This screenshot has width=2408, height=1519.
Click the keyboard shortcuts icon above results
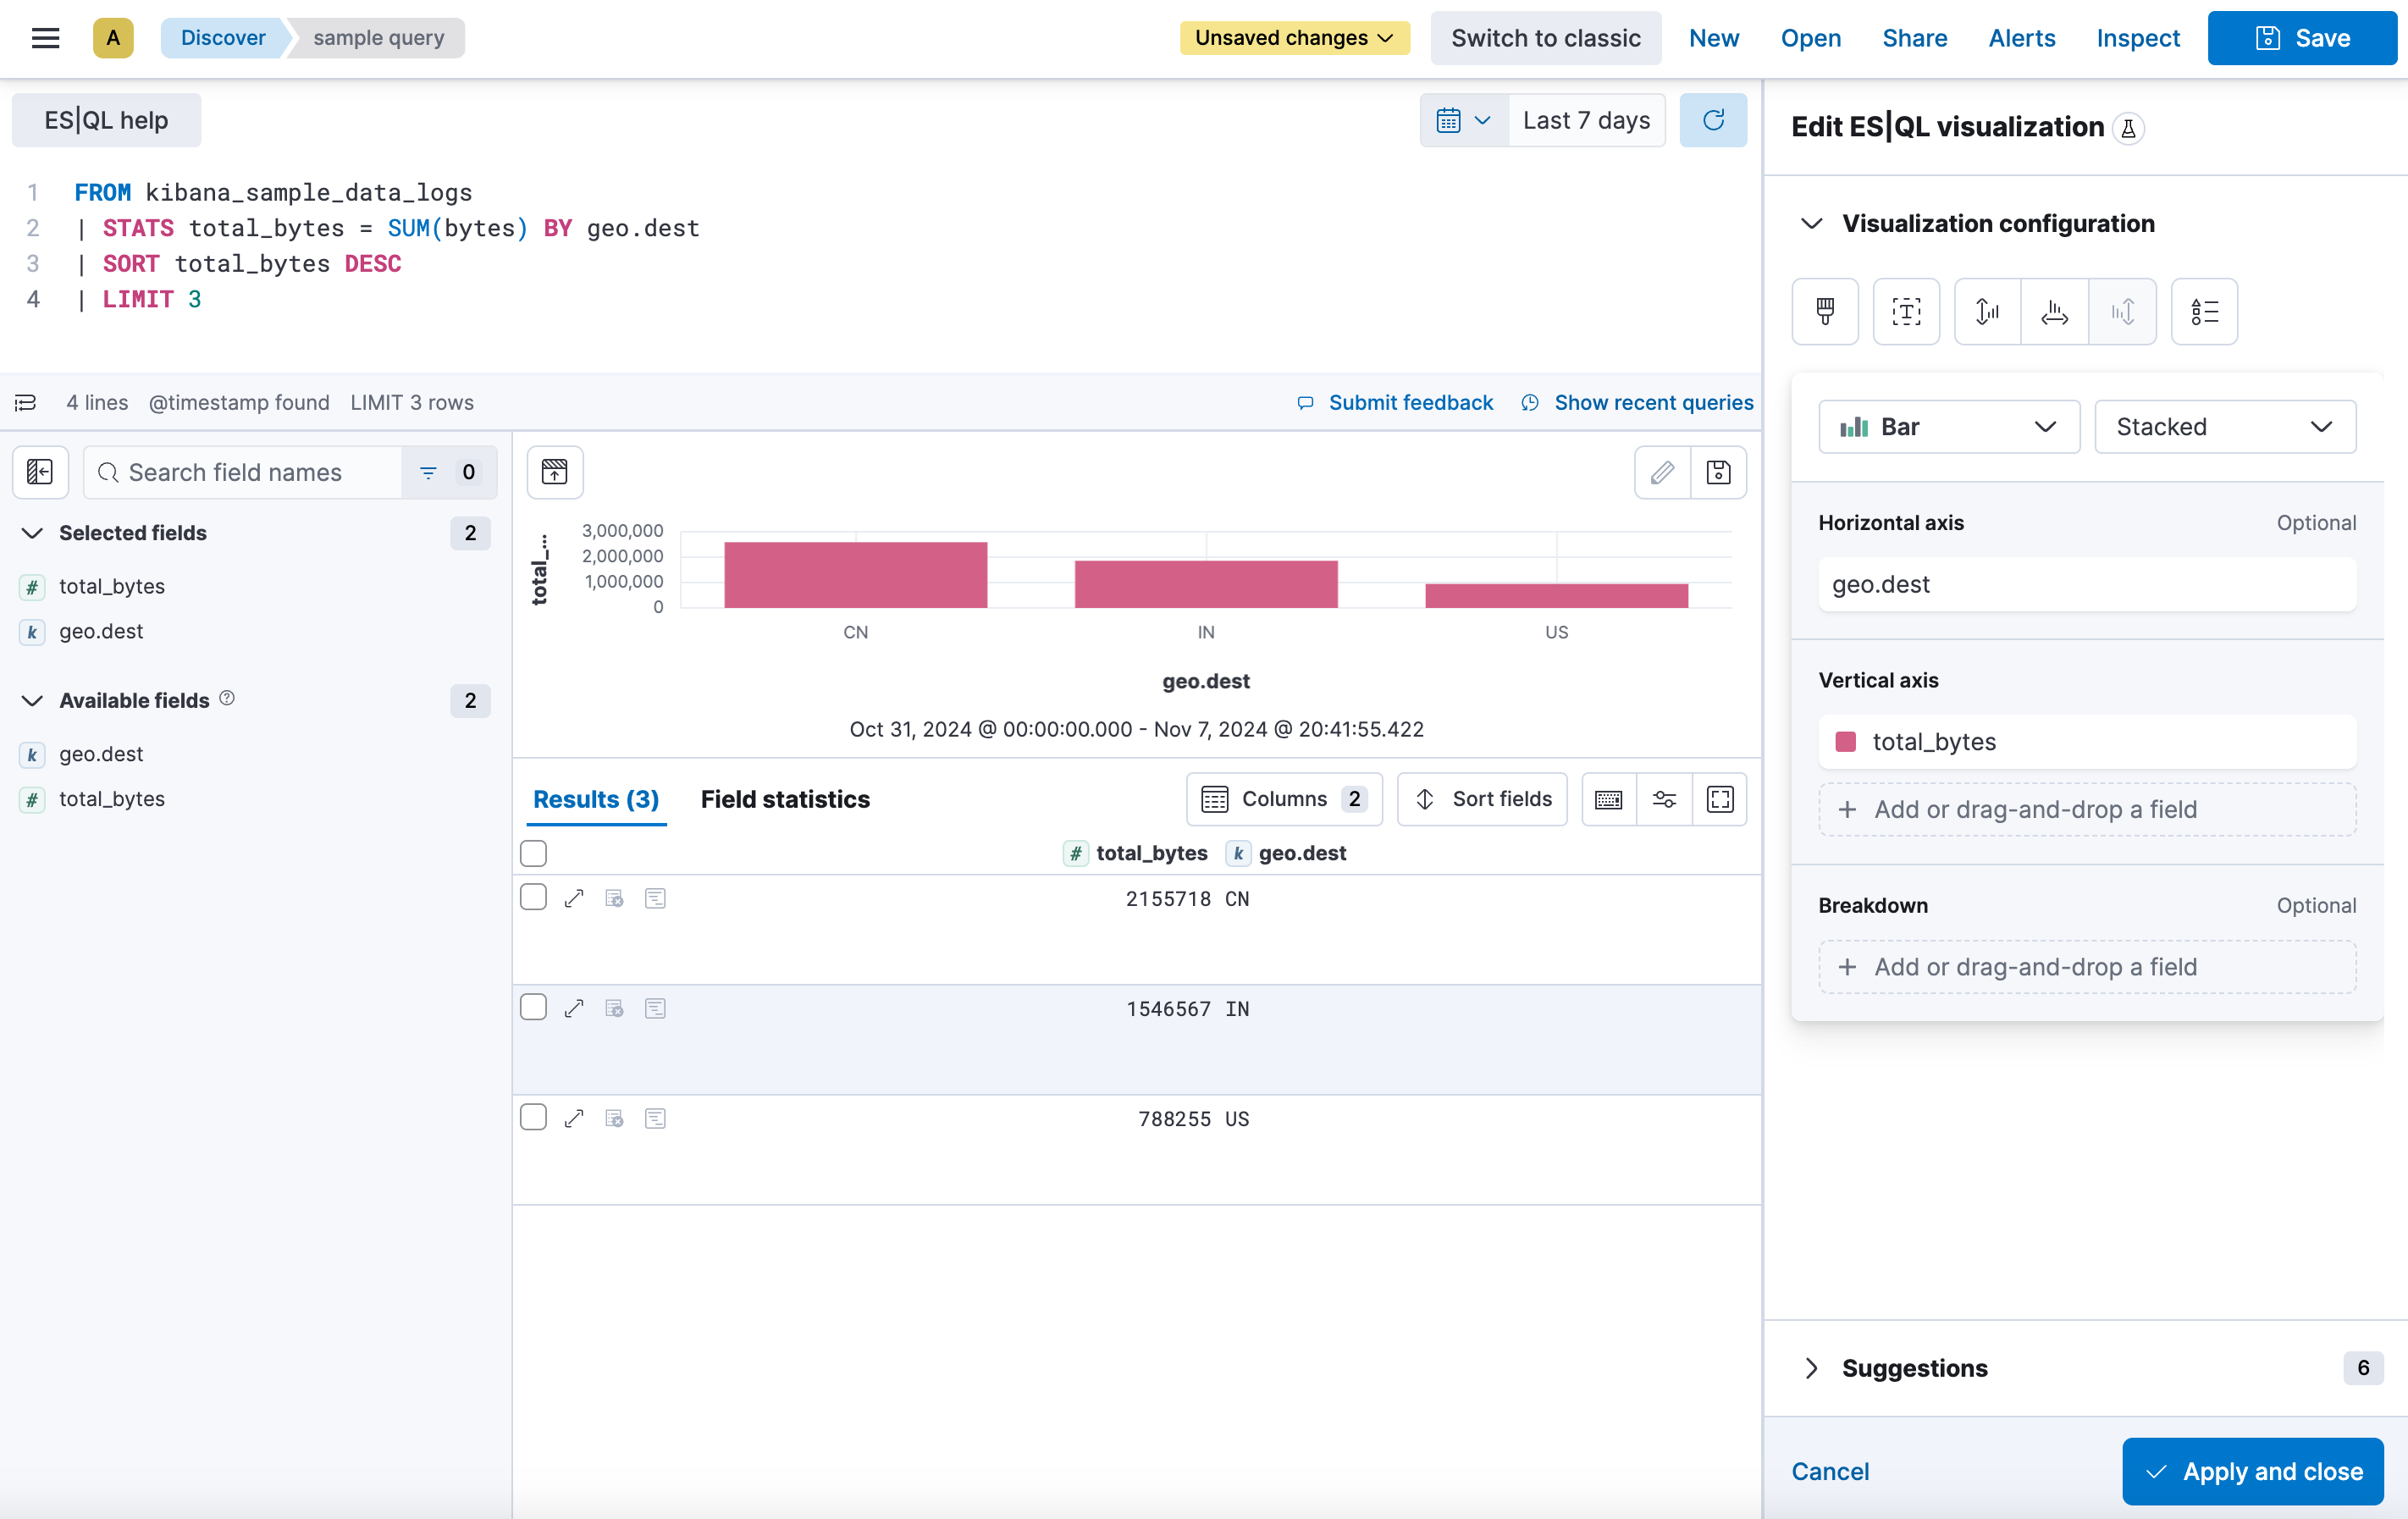click(1608, 799)
